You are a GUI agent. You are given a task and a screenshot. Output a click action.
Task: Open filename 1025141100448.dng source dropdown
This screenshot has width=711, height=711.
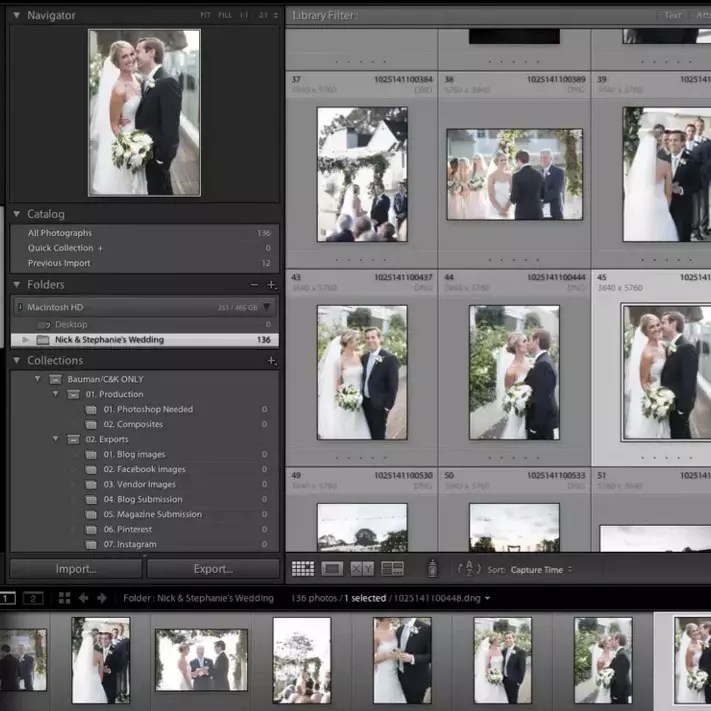[x=487, y=599]
